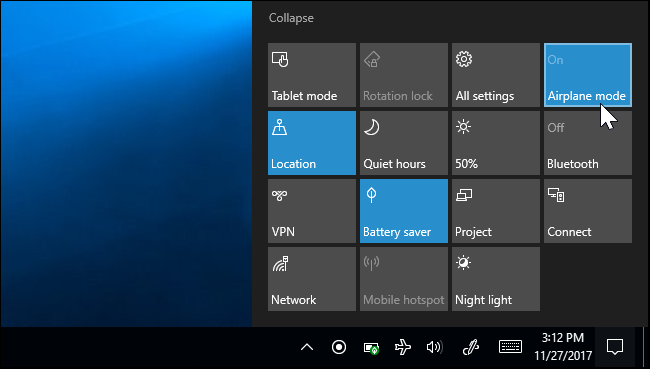Turn off Battery saver tile
650x369 pixels.
404,211
